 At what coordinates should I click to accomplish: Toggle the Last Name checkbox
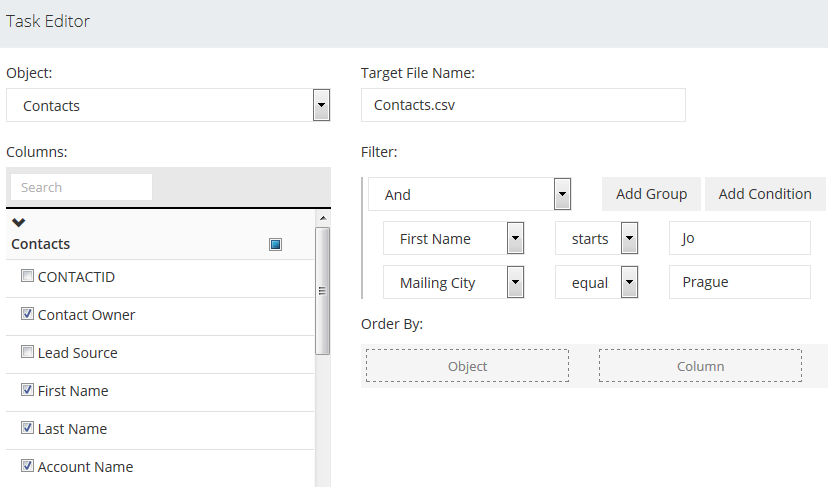tap(27, 429)
